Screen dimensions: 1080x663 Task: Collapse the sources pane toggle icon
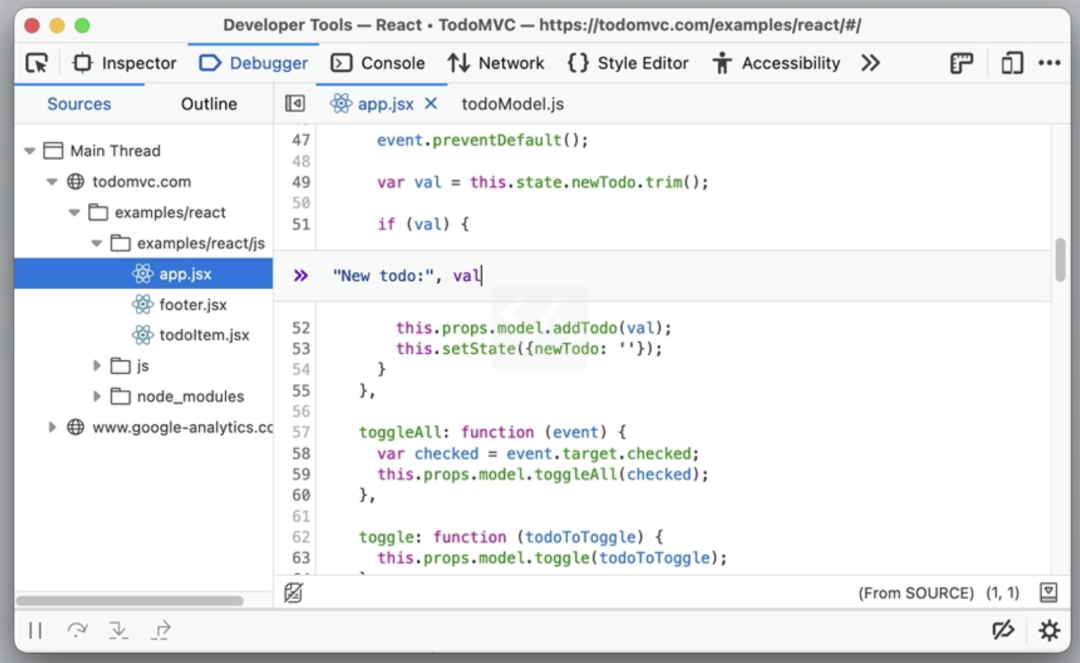pos(295,104)
